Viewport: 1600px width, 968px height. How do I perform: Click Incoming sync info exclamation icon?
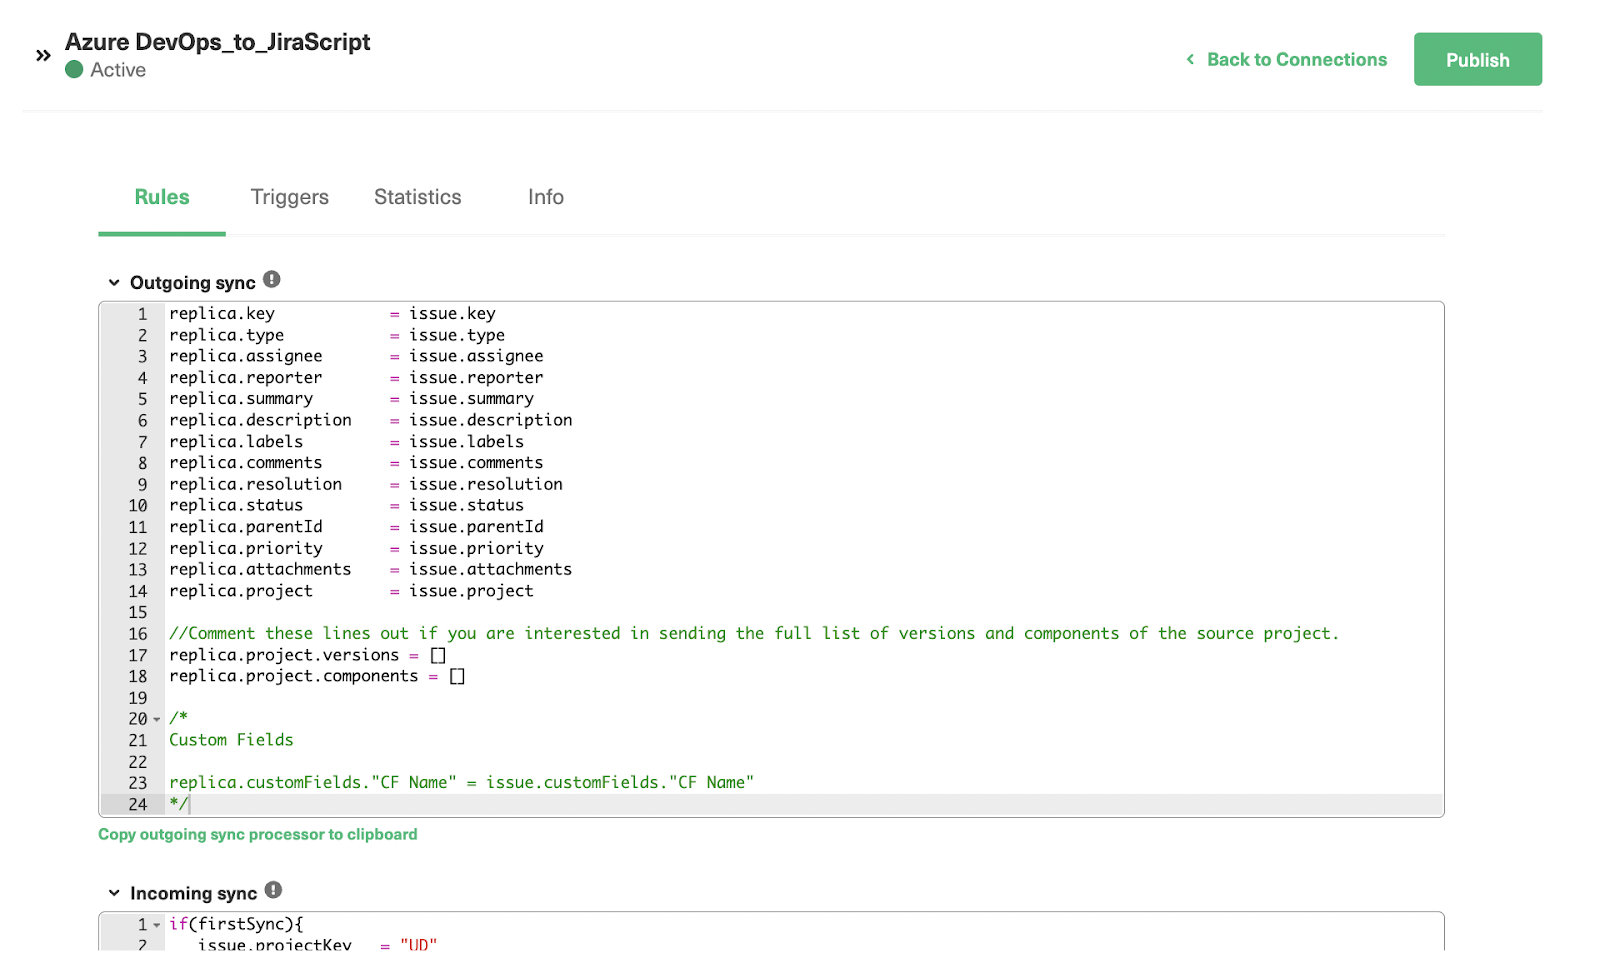coord(274,890)
